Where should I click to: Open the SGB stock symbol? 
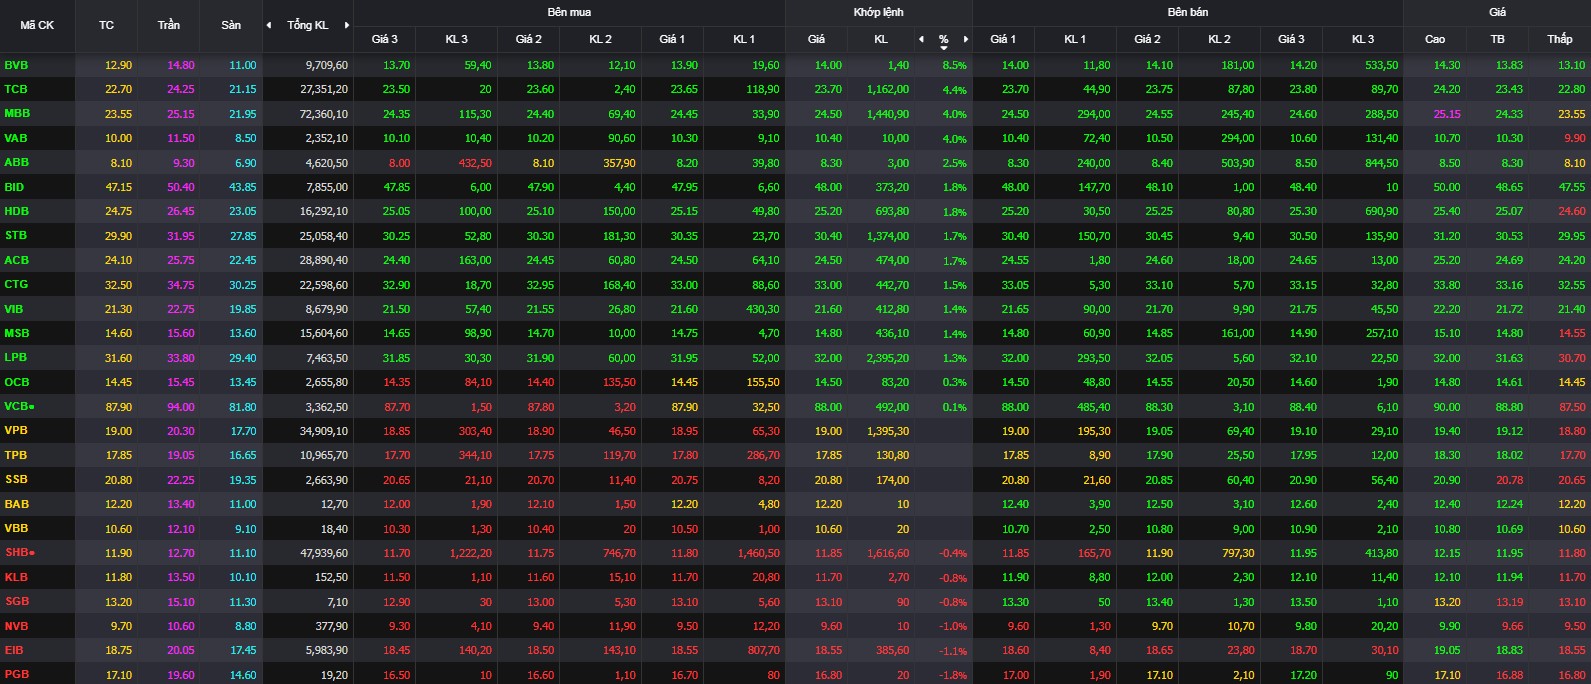tap(17, 601)
